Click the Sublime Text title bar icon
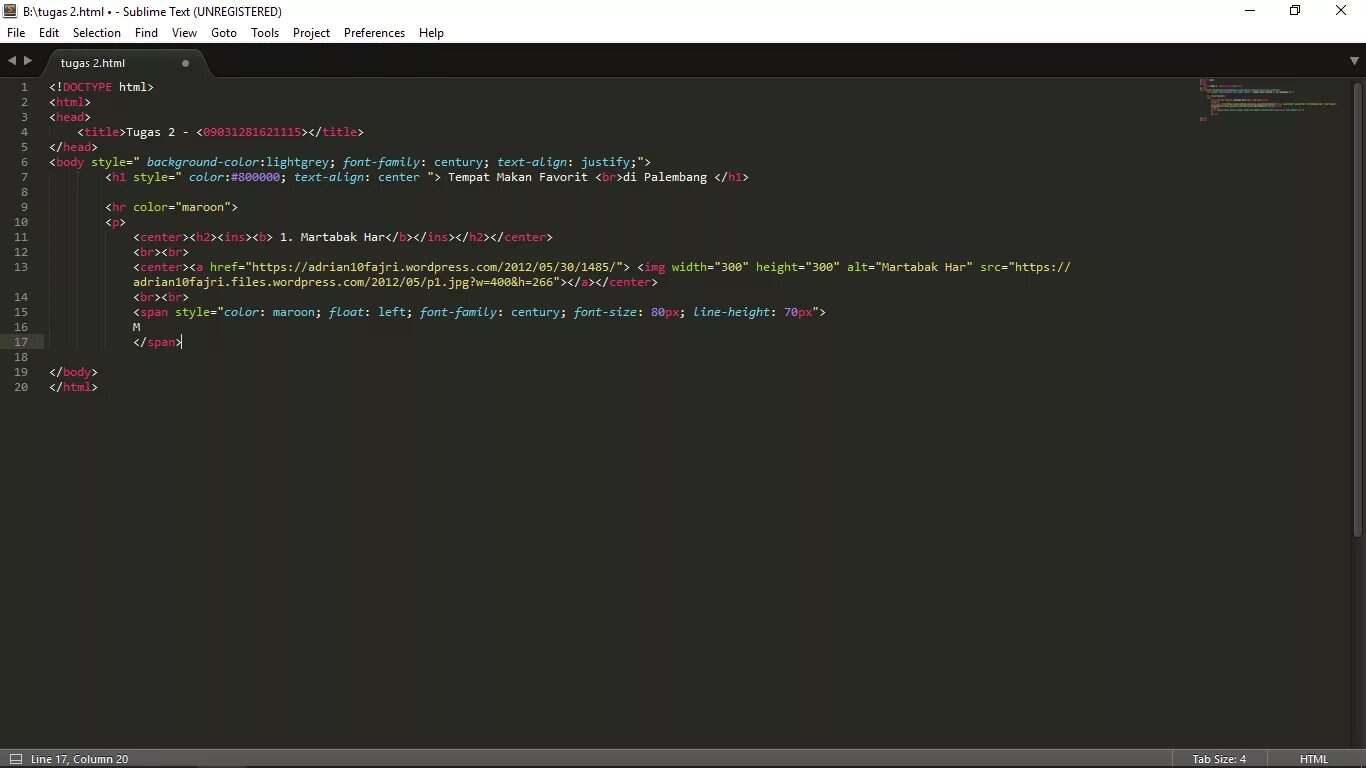 (11, 11)
